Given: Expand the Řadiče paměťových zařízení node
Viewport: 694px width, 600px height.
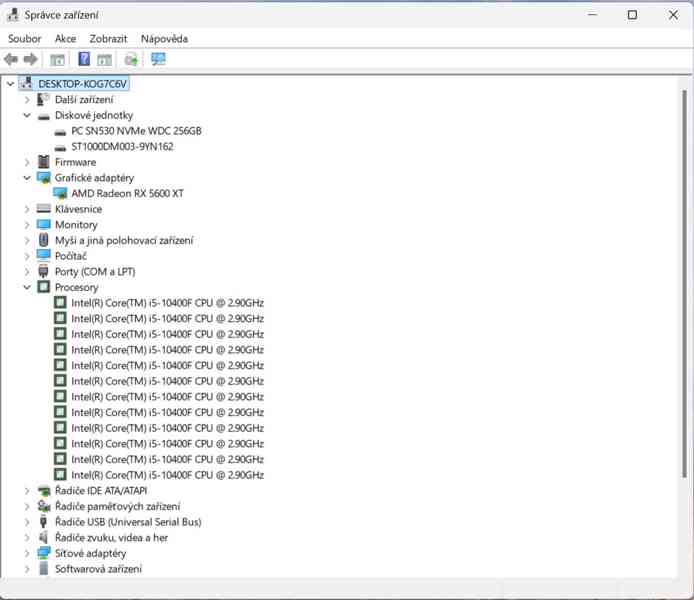Looking at the screenshot, I should tap(27, 506).
